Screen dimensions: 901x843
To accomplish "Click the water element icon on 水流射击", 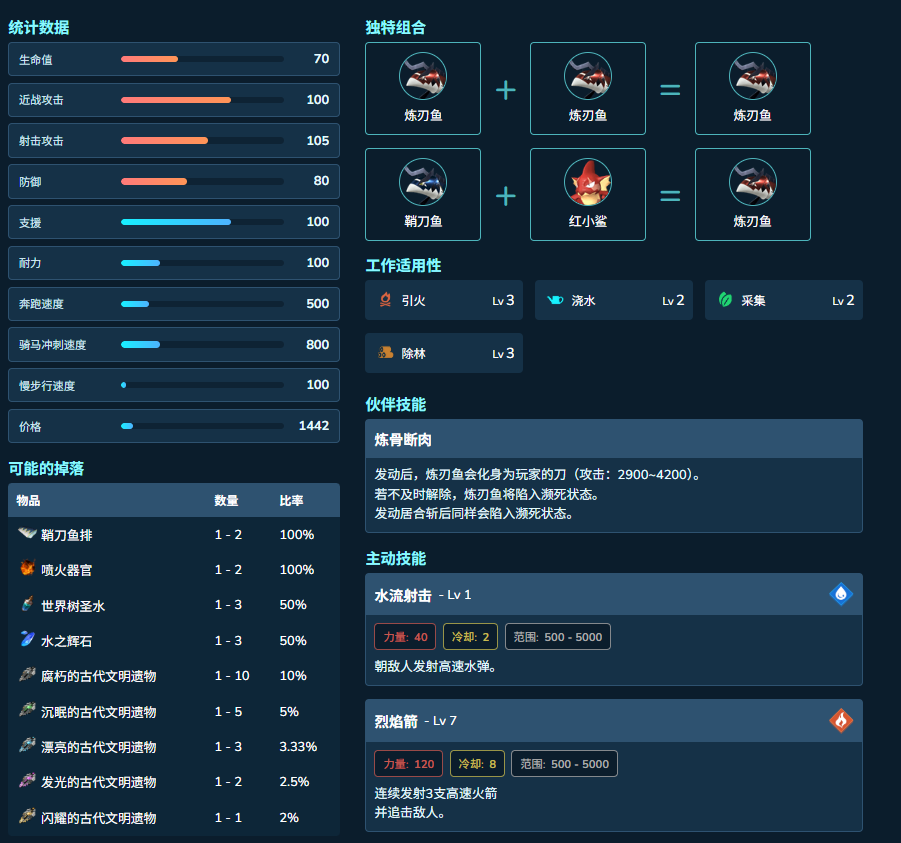I will tap(841, 594).
